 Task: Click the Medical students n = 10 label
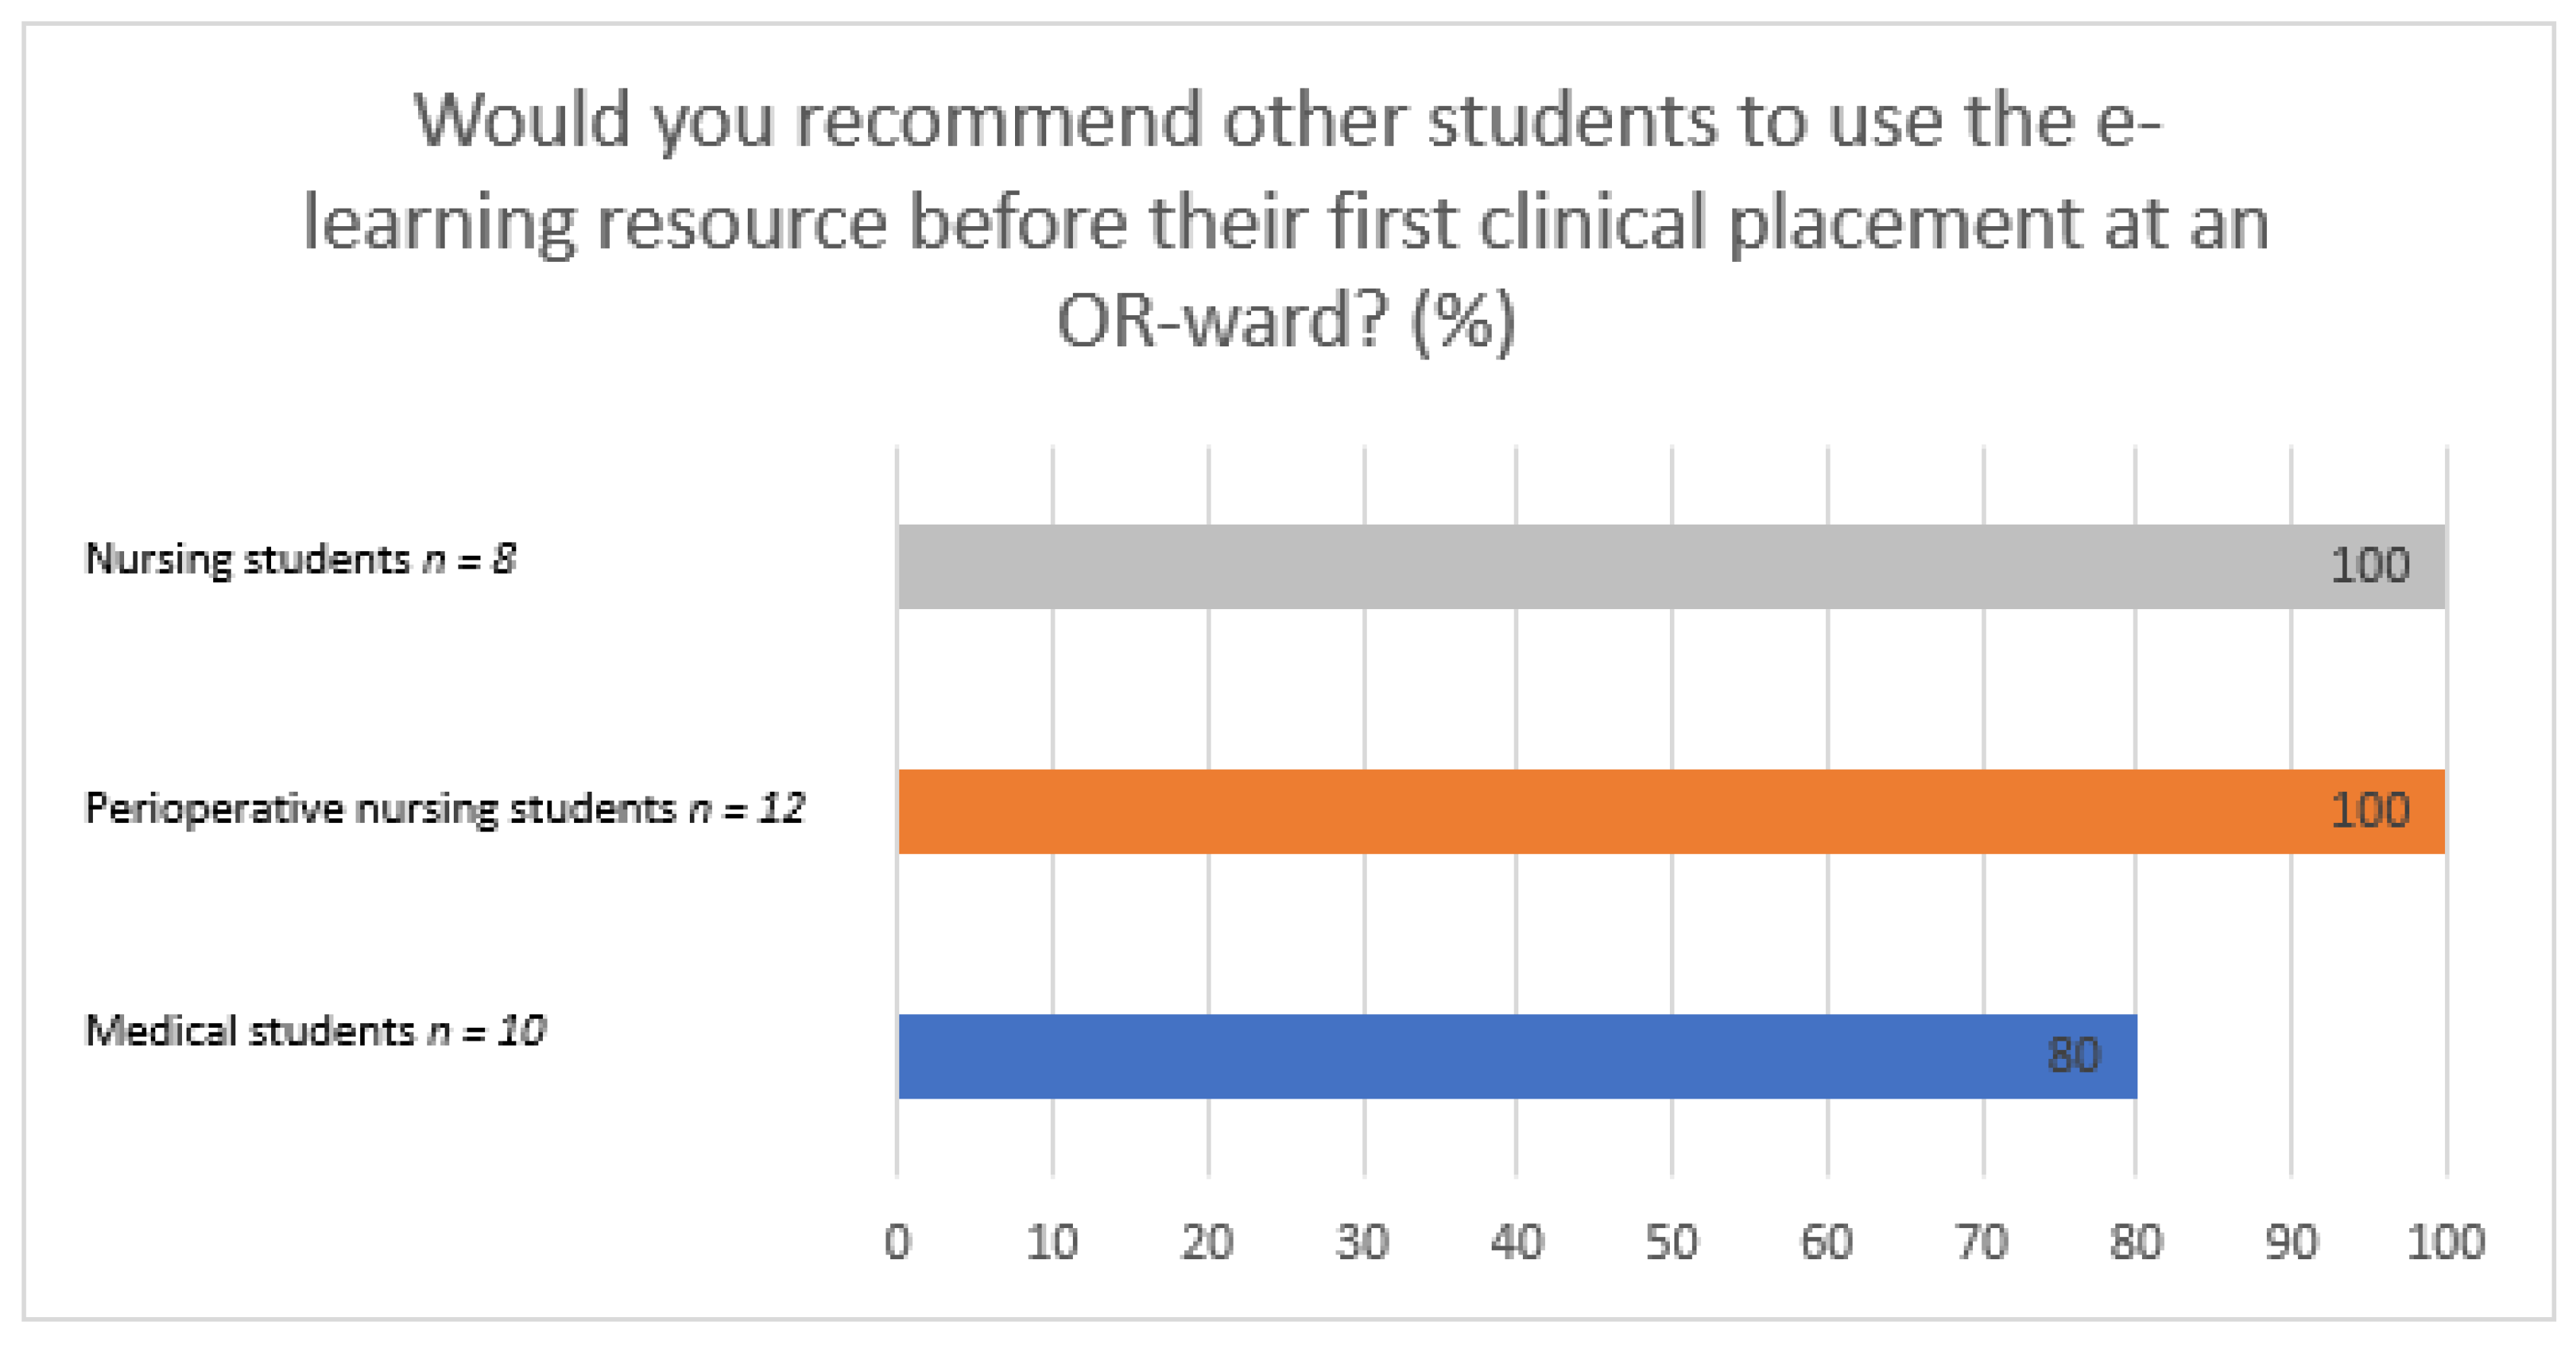pos(315,1031)
